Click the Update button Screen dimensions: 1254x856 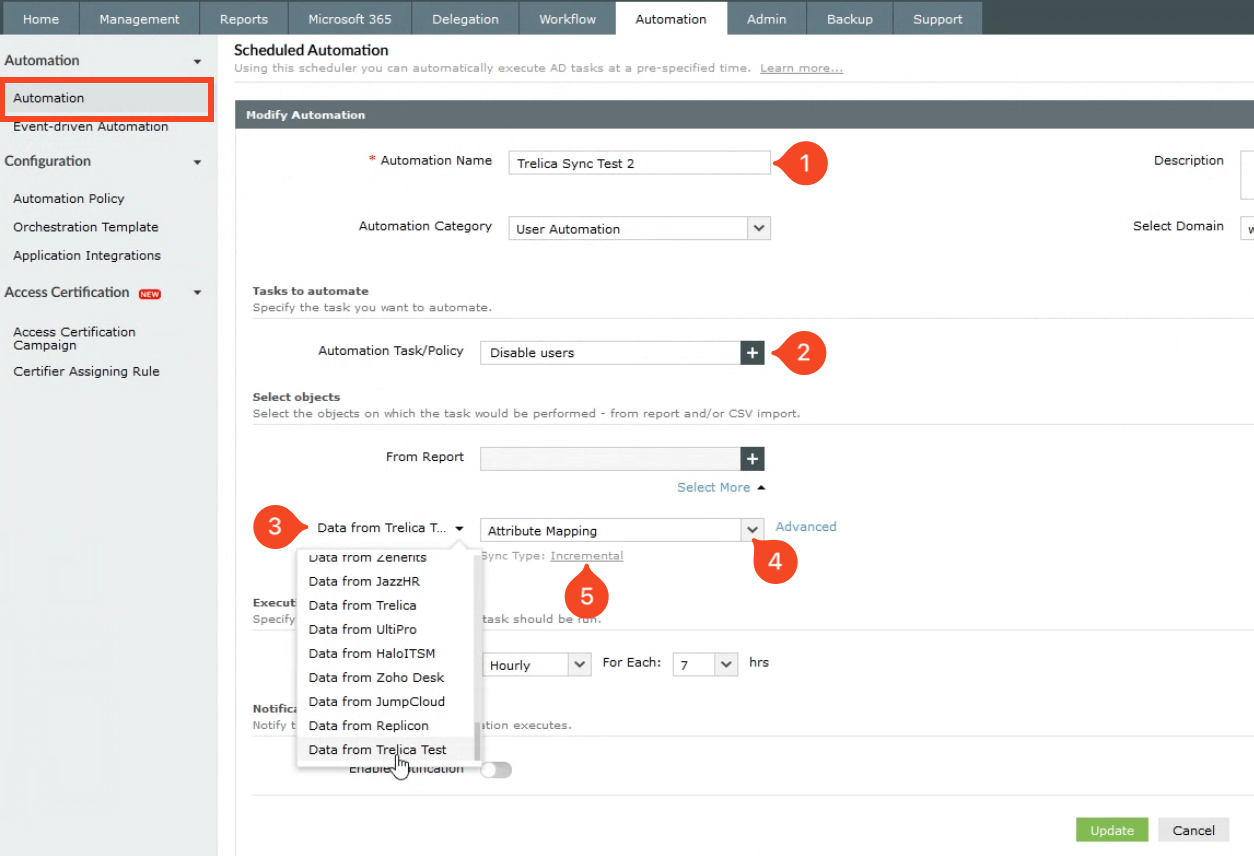point(1112,830)
